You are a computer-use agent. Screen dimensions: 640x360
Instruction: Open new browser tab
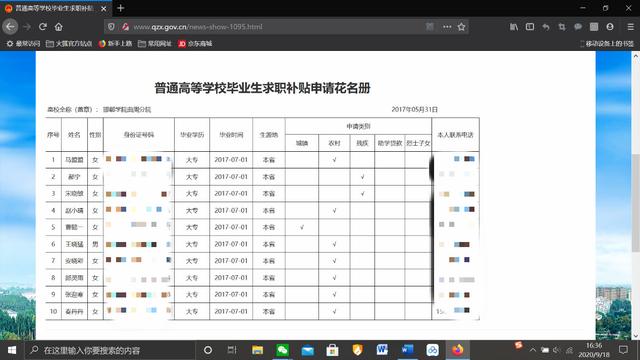[120, 8]
